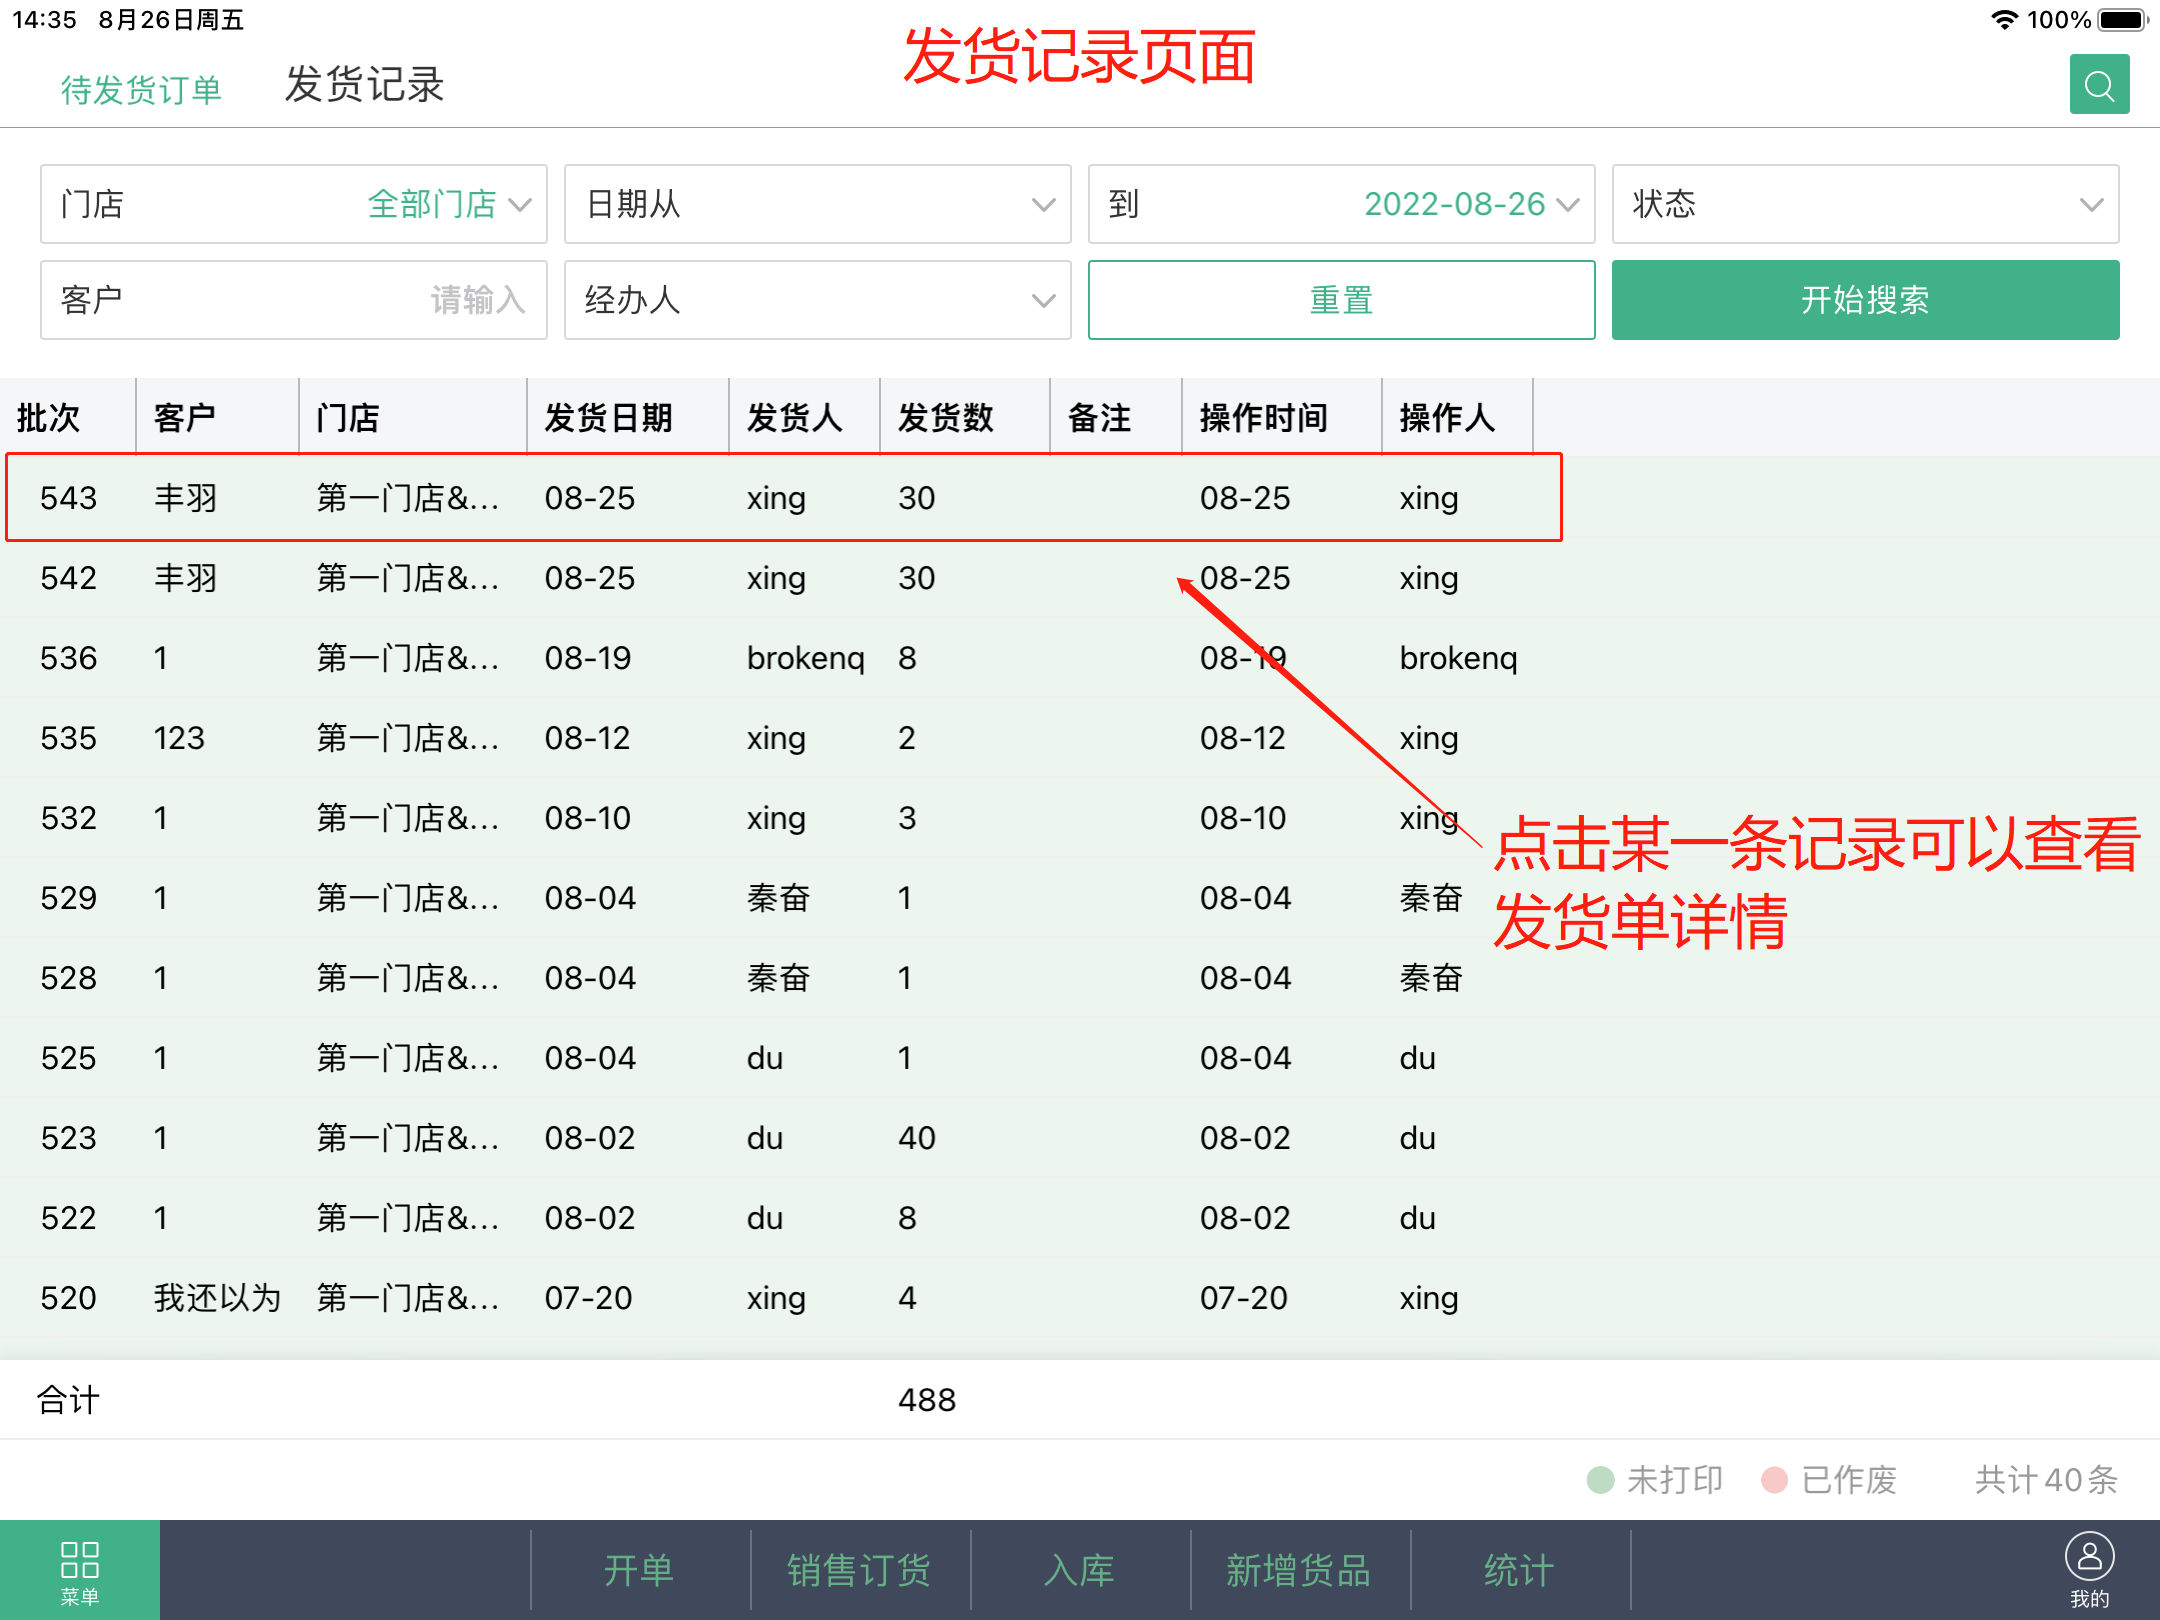Open the 日期从 date dropdown
Image resolution: width=2160 pixels, height=1620 pixels.
[818, 204]
